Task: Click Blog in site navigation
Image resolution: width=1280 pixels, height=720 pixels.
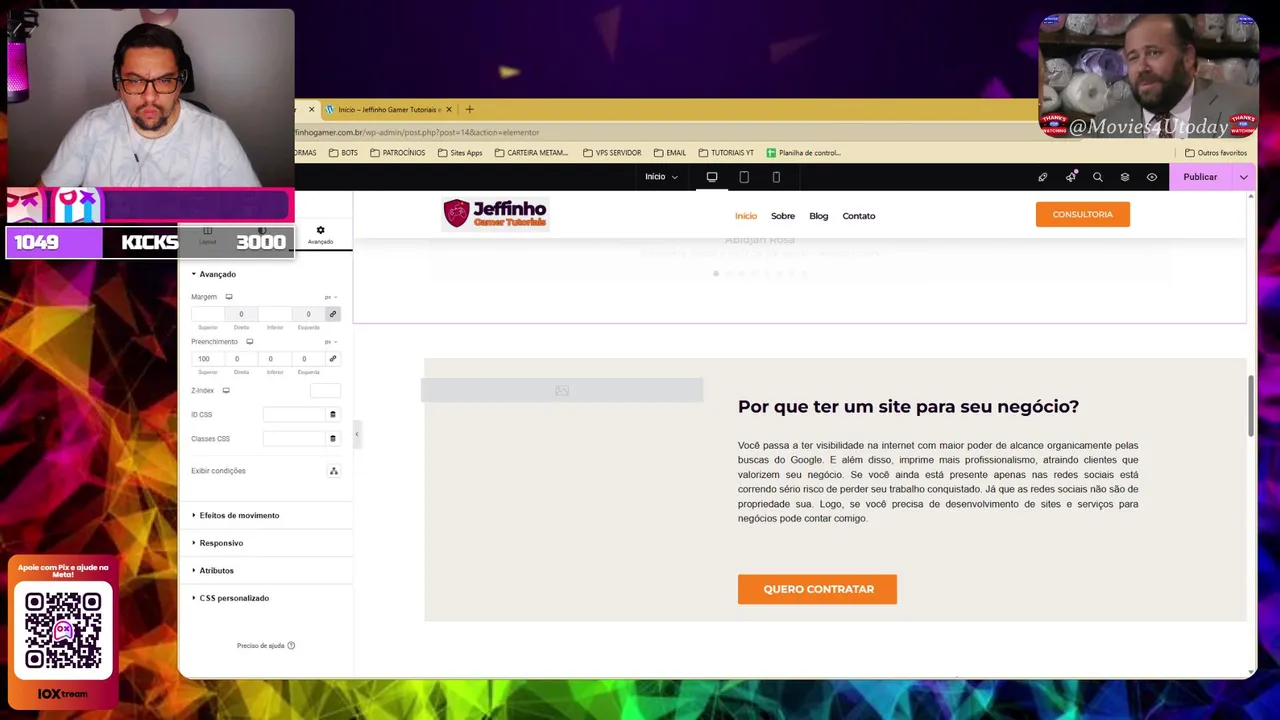Action: pyautogui.click(x=819, y=216)
